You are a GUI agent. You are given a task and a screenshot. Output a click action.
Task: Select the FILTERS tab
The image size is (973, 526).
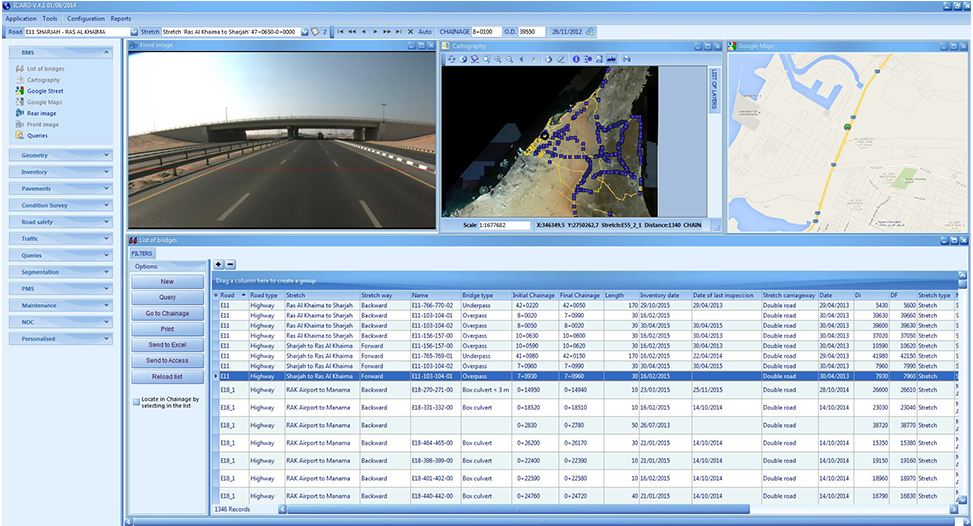(142, 253)
